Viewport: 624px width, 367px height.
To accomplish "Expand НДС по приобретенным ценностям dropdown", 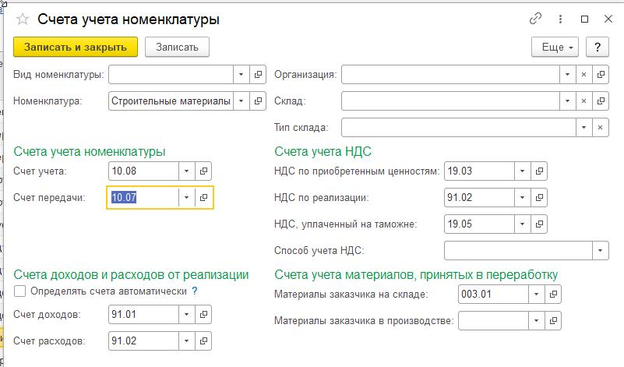I will click(523, 171).
